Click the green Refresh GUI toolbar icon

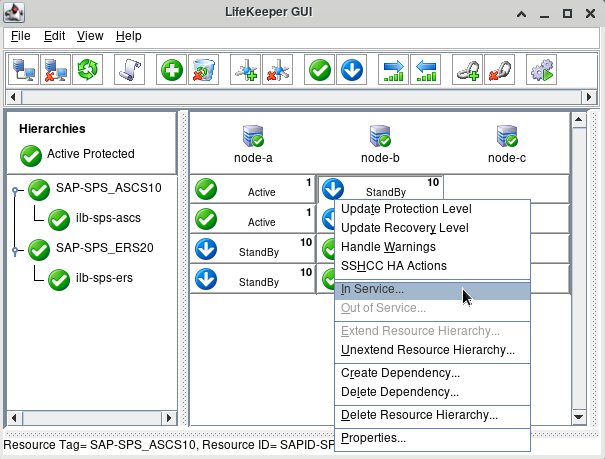[90, 70]
